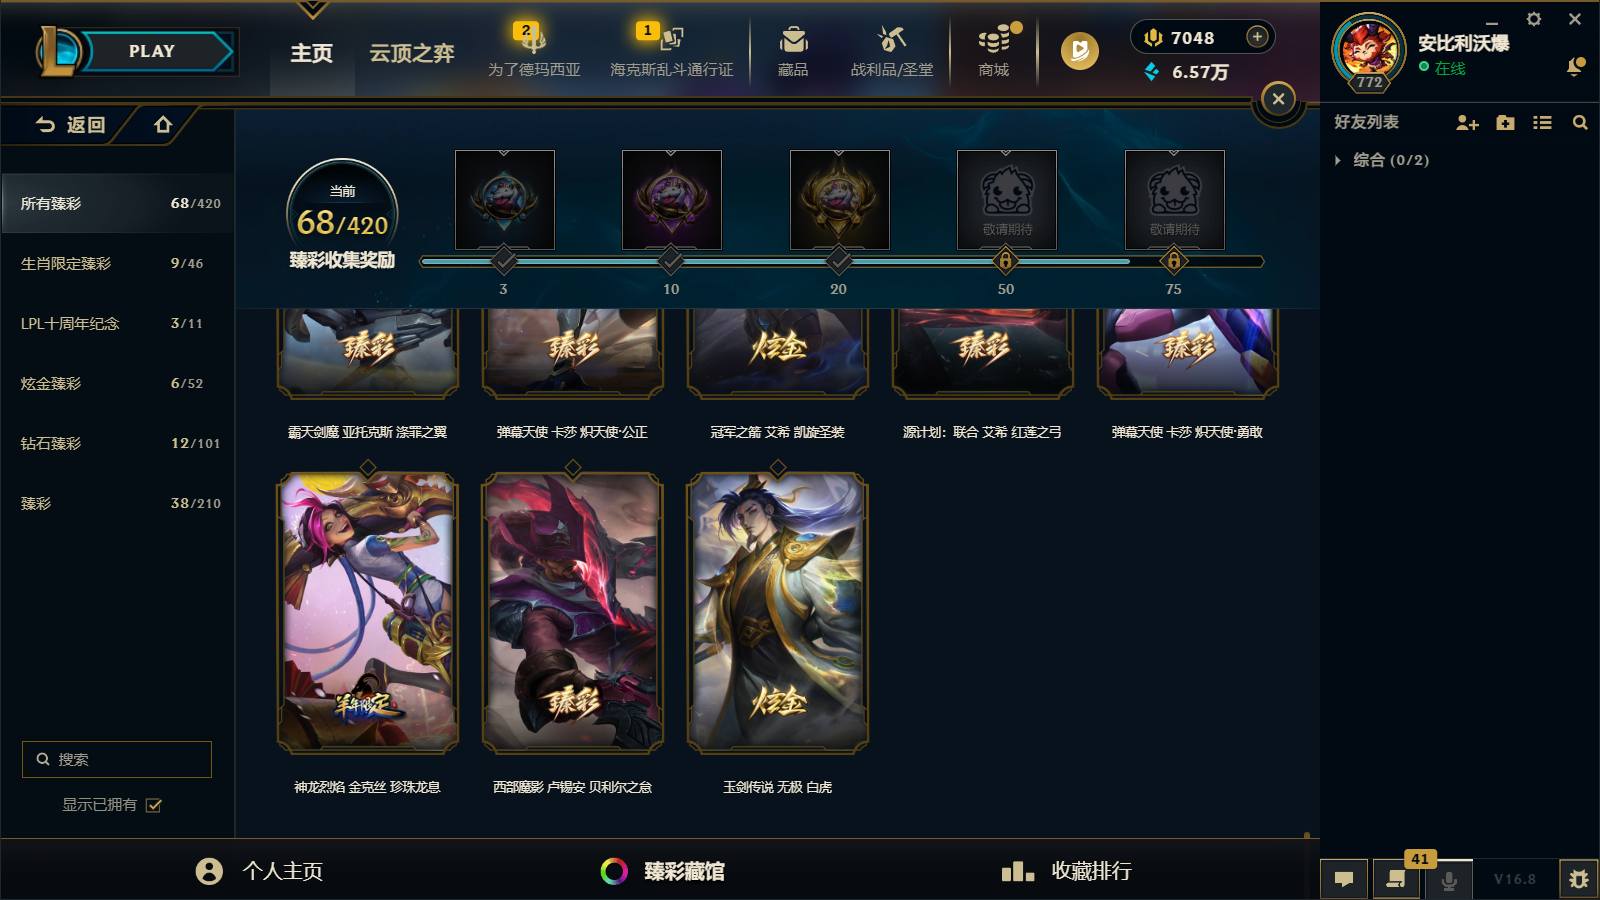Click the 搜索 search field
The width and height of the screenshot is (1600, 900).
click(117, 759)
